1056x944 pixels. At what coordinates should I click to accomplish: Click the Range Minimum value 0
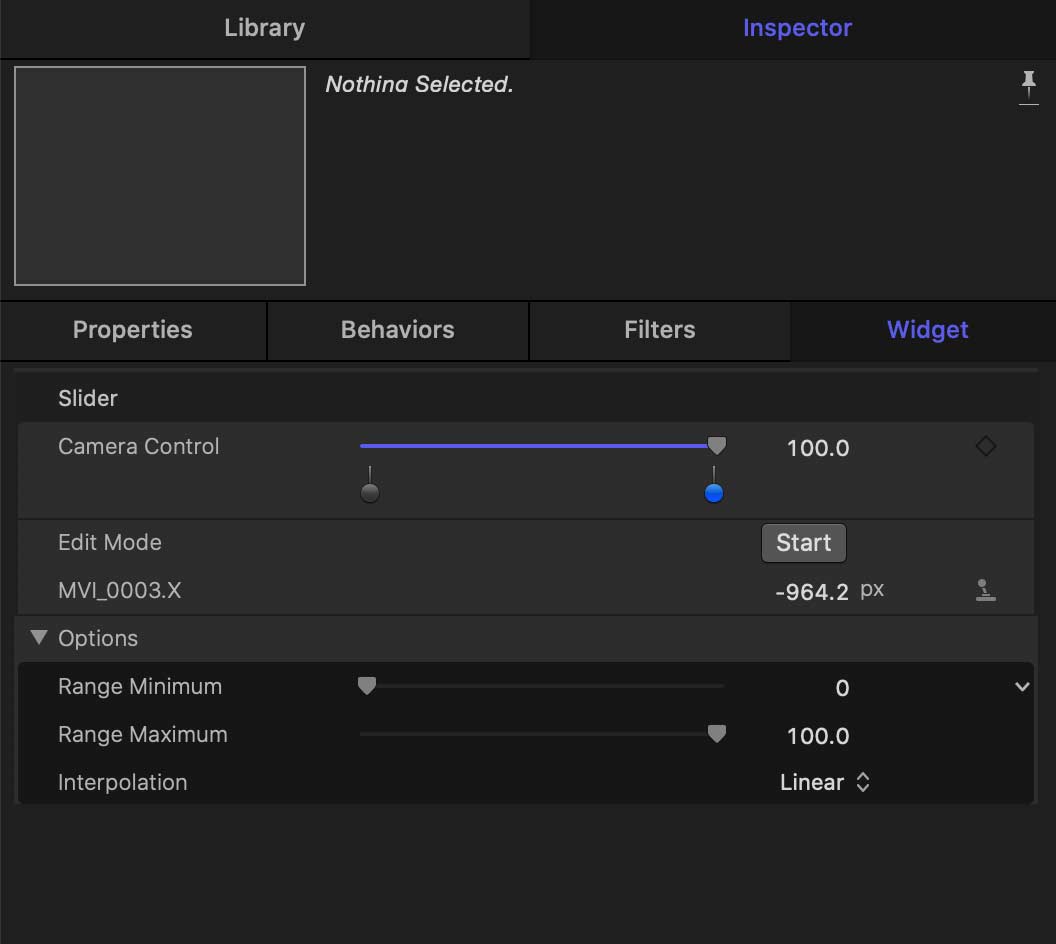[842, 688]
